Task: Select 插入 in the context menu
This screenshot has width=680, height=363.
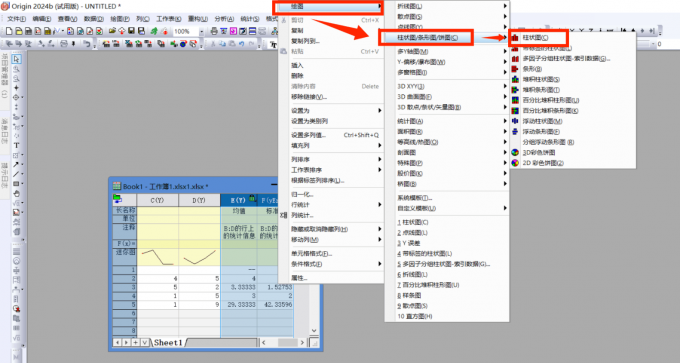Action: point(297,65)
